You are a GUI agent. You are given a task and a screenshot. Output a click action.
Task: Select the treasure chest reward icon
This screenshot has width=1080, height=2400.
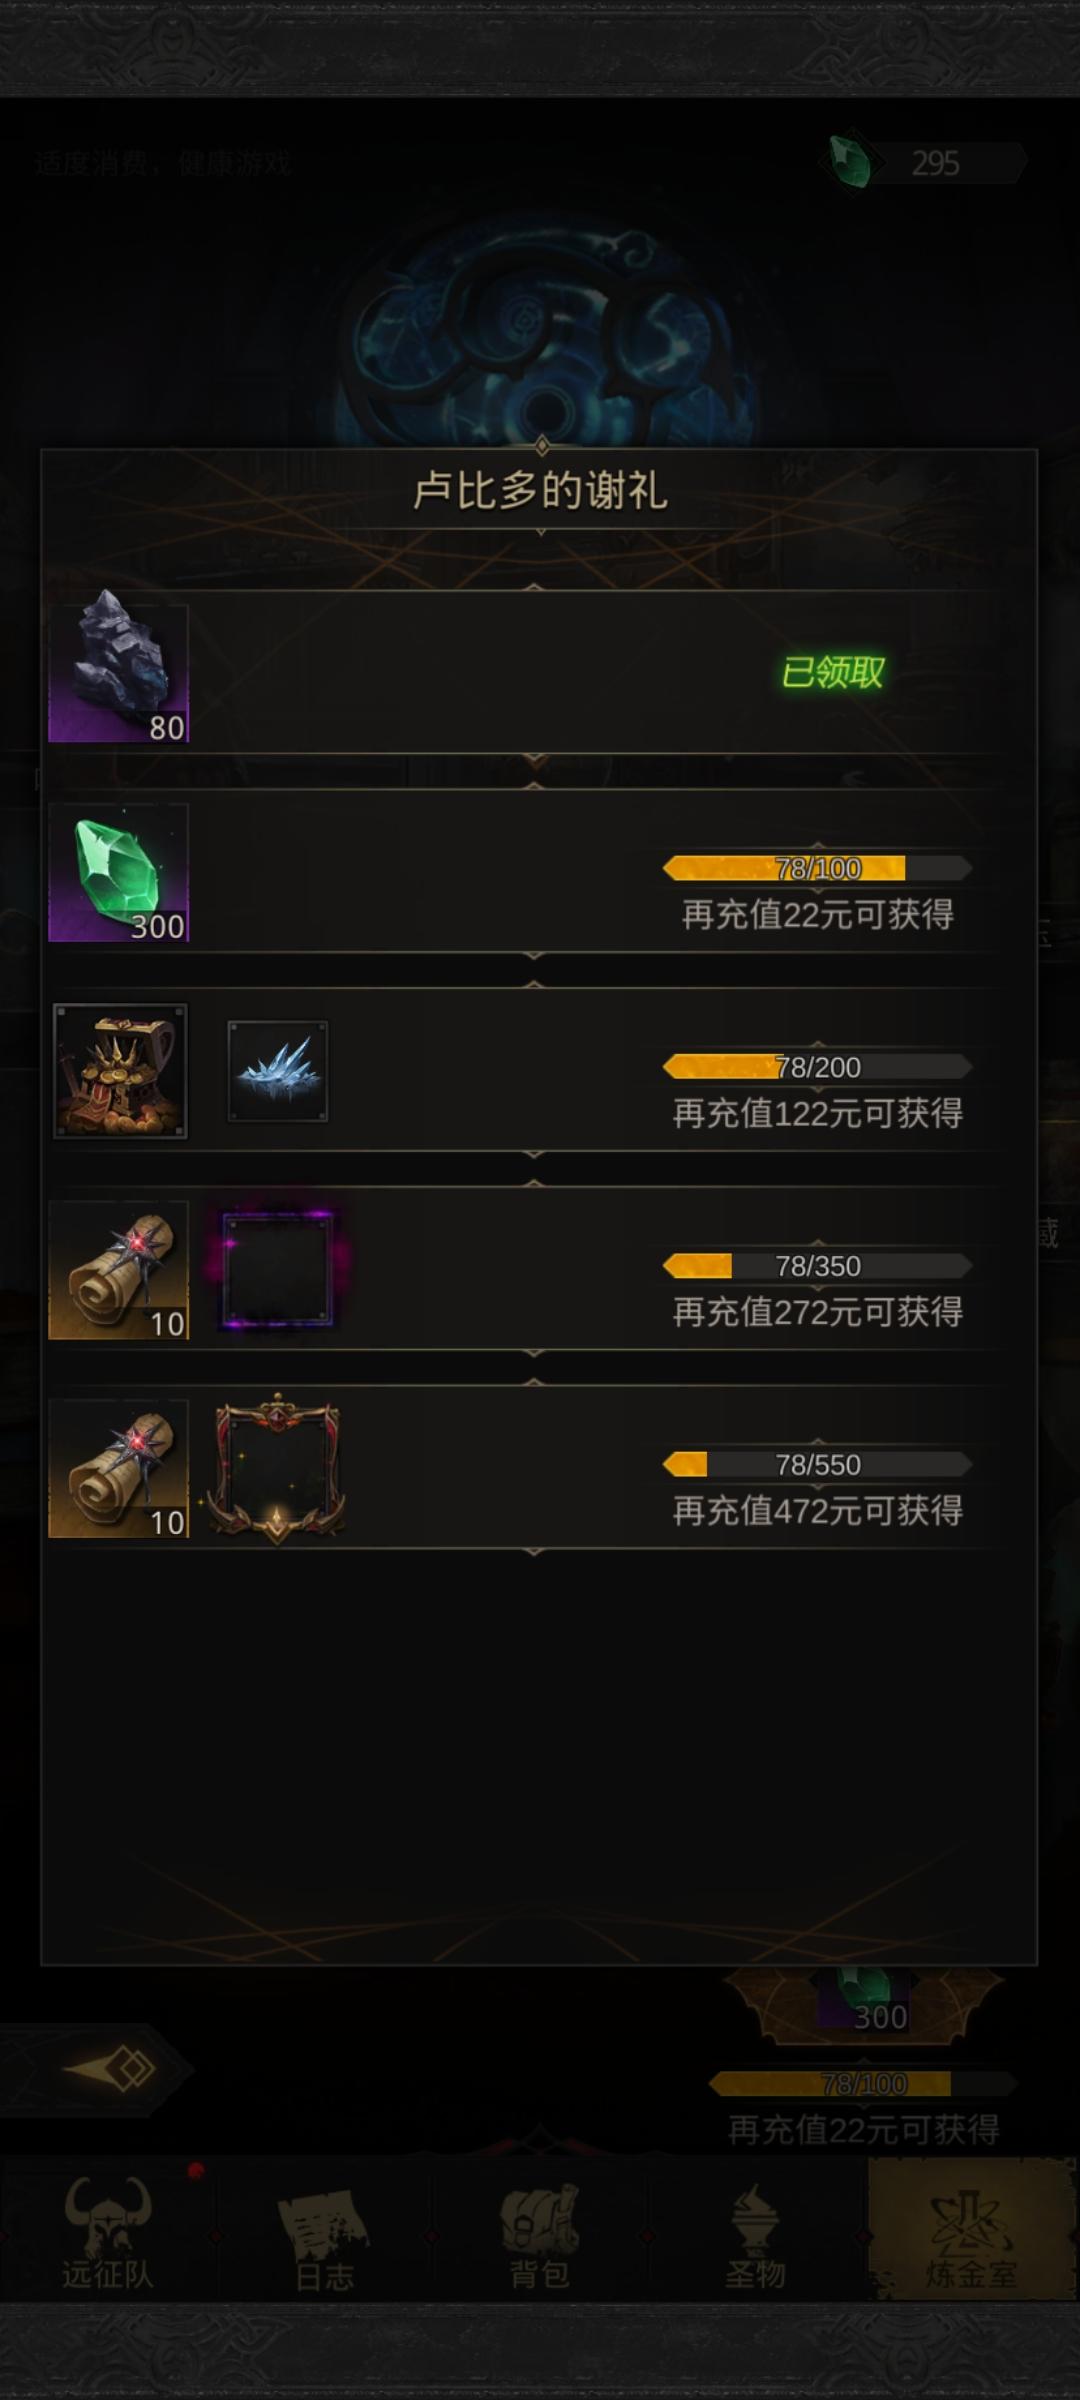click(120, 1071)
